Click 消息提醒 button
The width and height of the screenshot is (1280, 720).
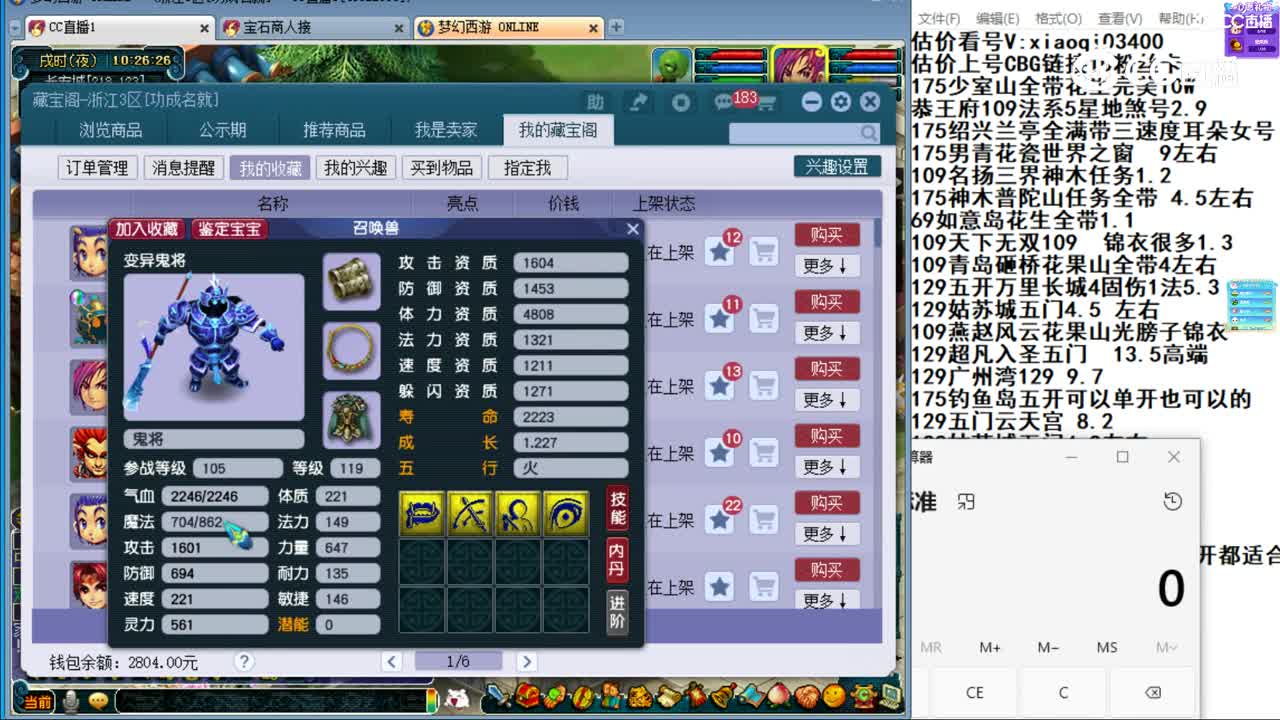point(183,168)
